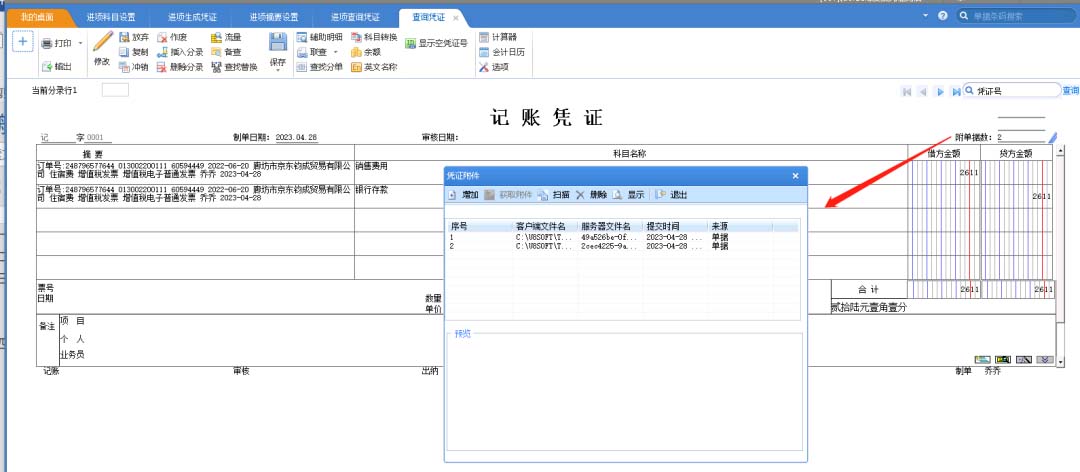Click the 客户端文件名 column header
Viewport: 1080px width, 472px height.
point(545,226)
